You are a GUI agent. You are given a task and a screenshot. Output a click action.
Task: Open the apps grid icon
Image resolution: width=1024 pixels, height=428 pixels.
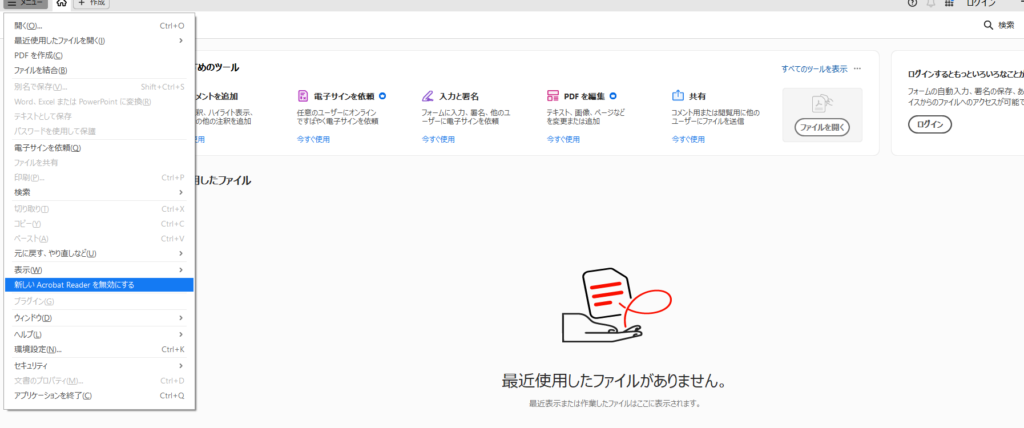point(951,4)
